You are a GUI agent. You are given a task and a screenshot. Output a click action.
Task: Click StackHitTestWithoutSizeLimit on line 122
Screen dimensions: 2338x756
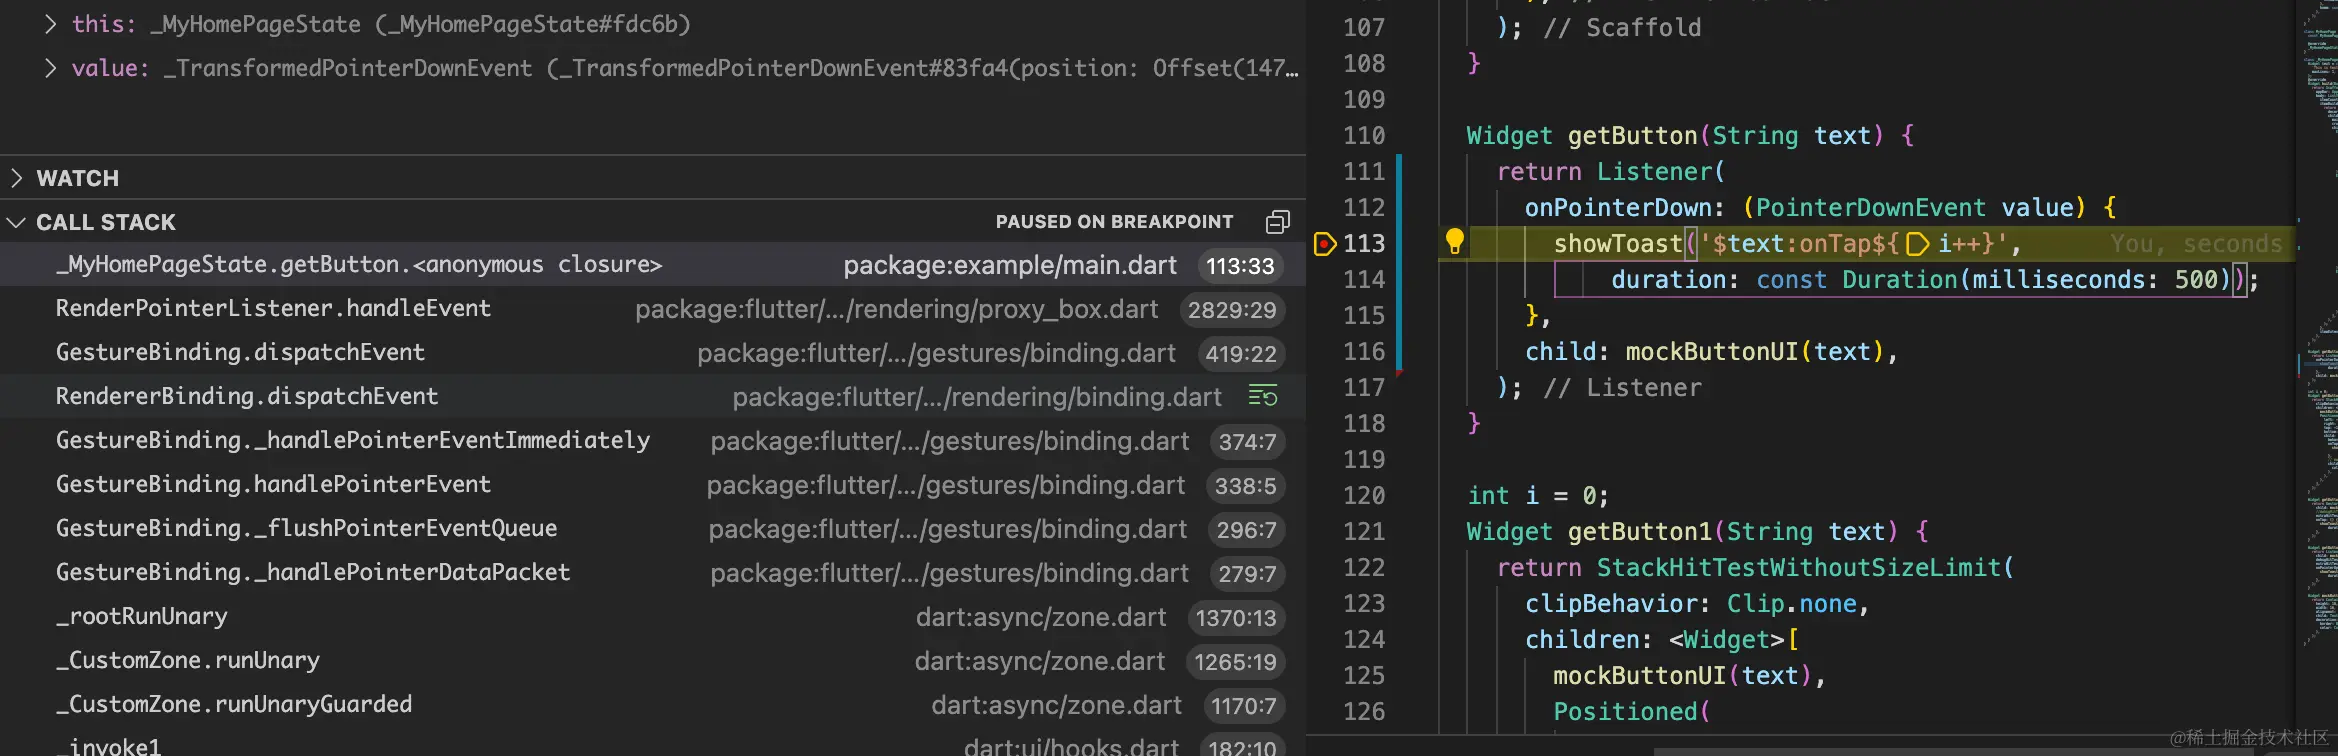pyautogui.click(x=1798, y=567)
